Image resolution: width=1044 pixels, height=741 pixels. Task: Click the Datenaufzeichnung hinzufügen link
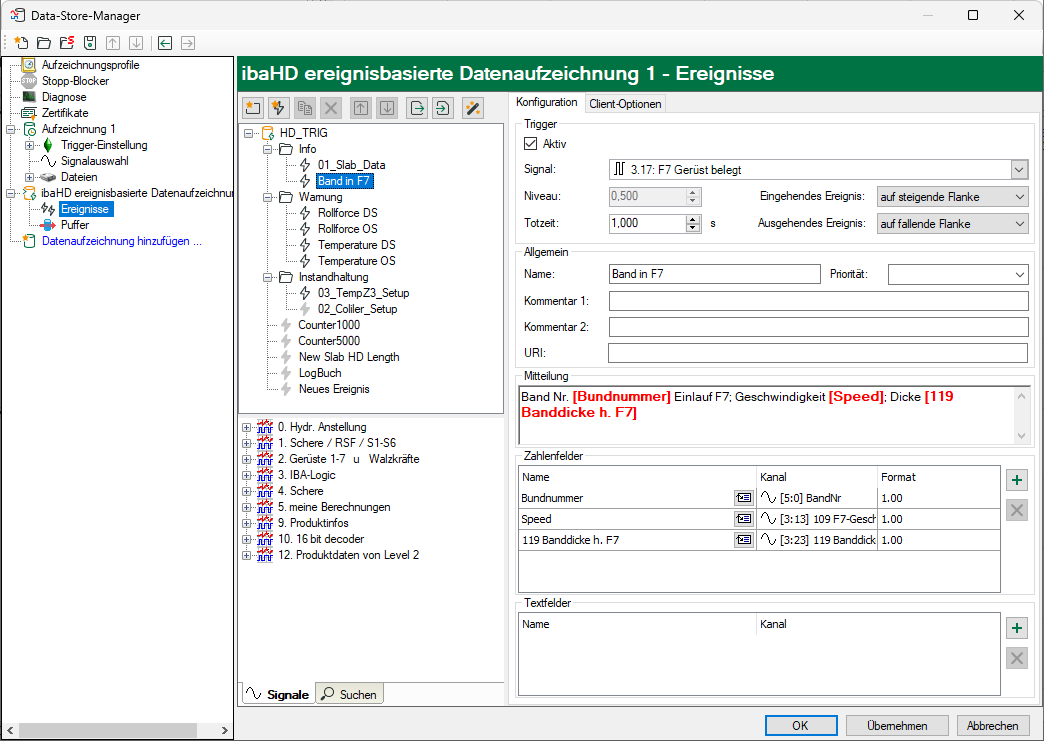coord(121,241)
